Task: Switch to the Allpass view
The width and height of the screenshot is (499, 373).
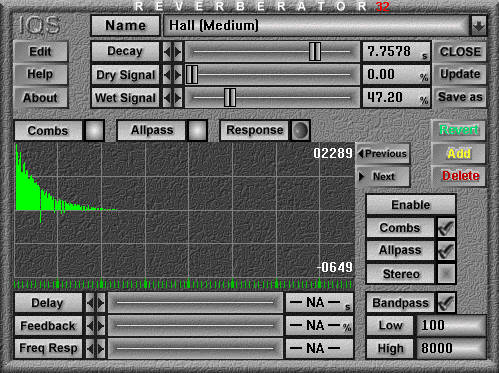Action: pos(152,130)
